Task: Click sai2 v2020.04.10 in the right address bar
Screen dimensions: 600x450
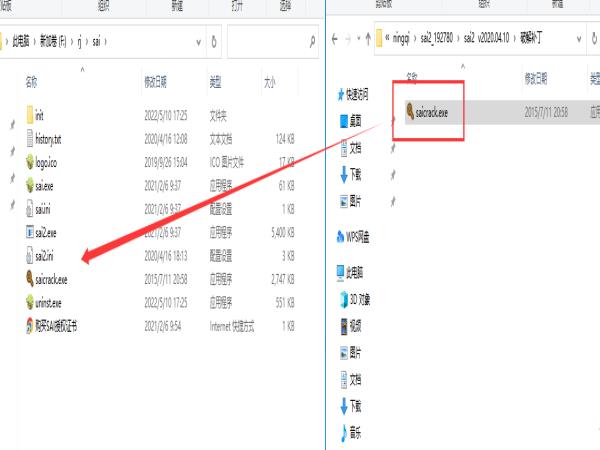Action: (486, 38)
